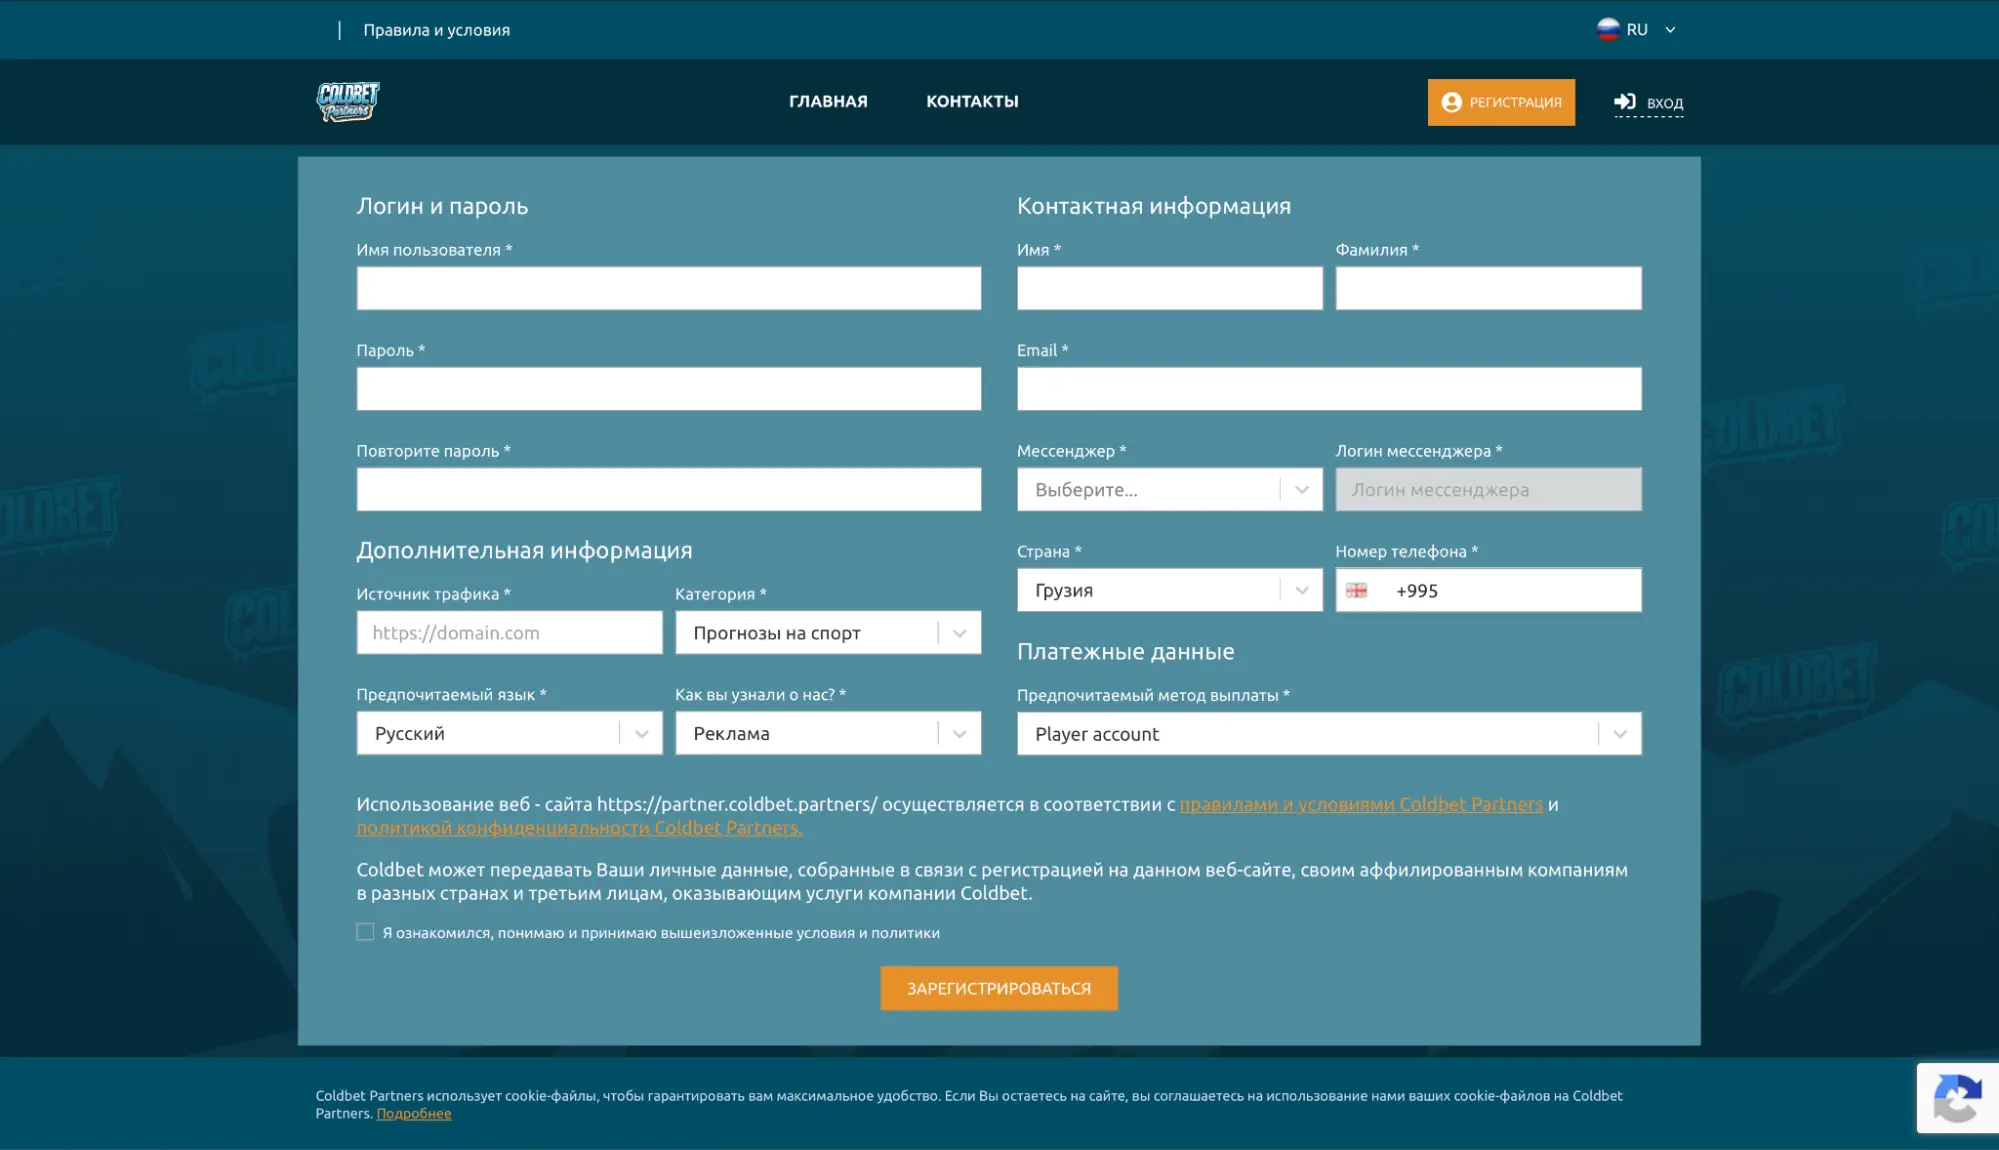Click the ЗАРЕГИСТРИРОВАТЬСЯ button
The image size is (1999, 1150).
999,988
